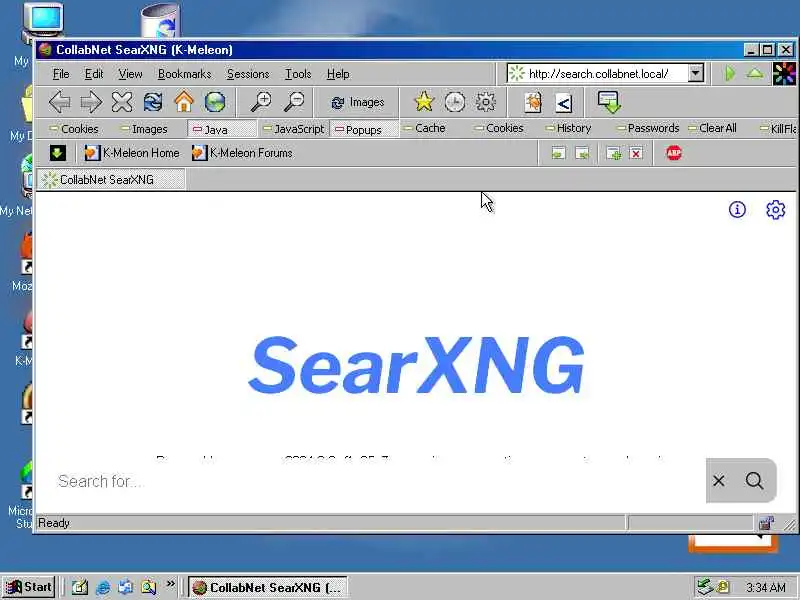Clear the search field with X button
The width and height of the screenshot is (800, 600).
point(719,481)
